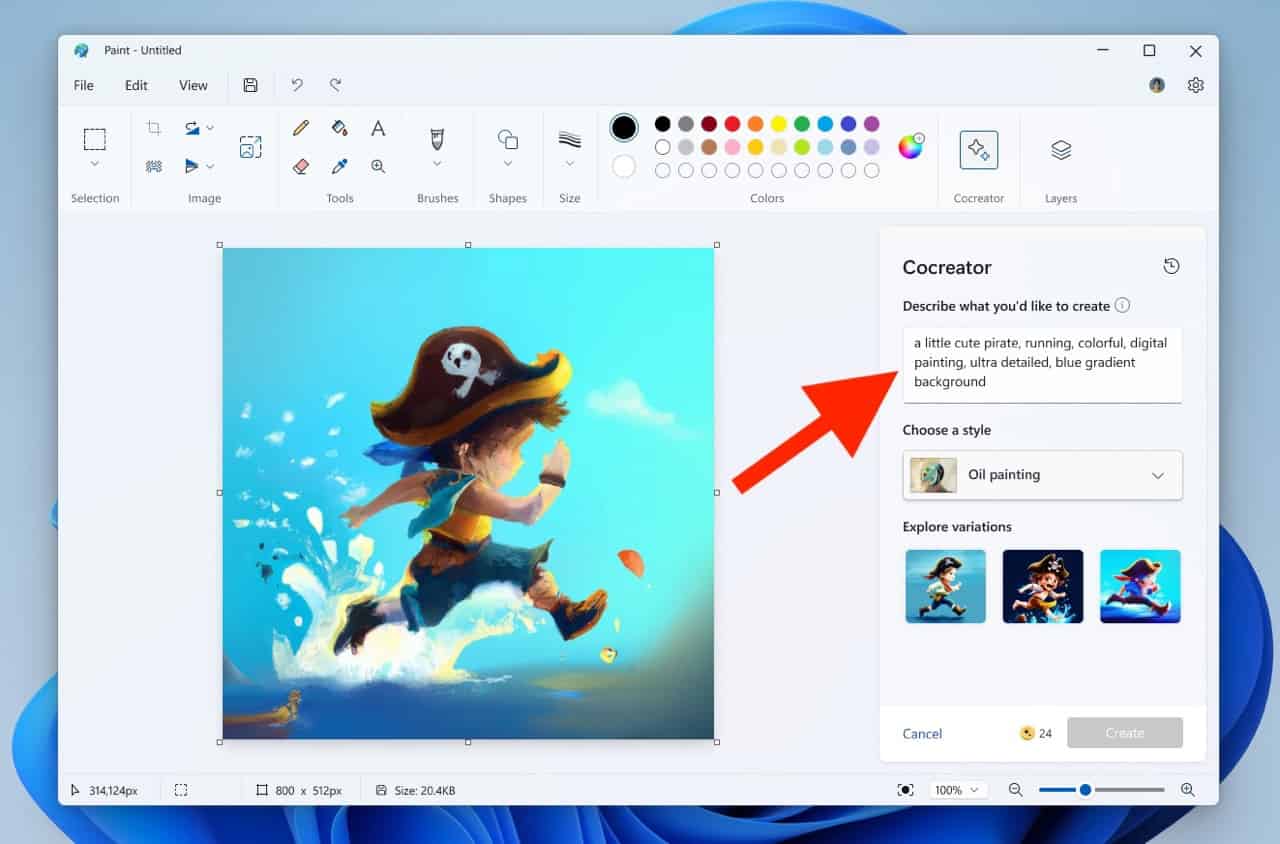
Task: Select the Pencil tool
Action: (300, 128)
